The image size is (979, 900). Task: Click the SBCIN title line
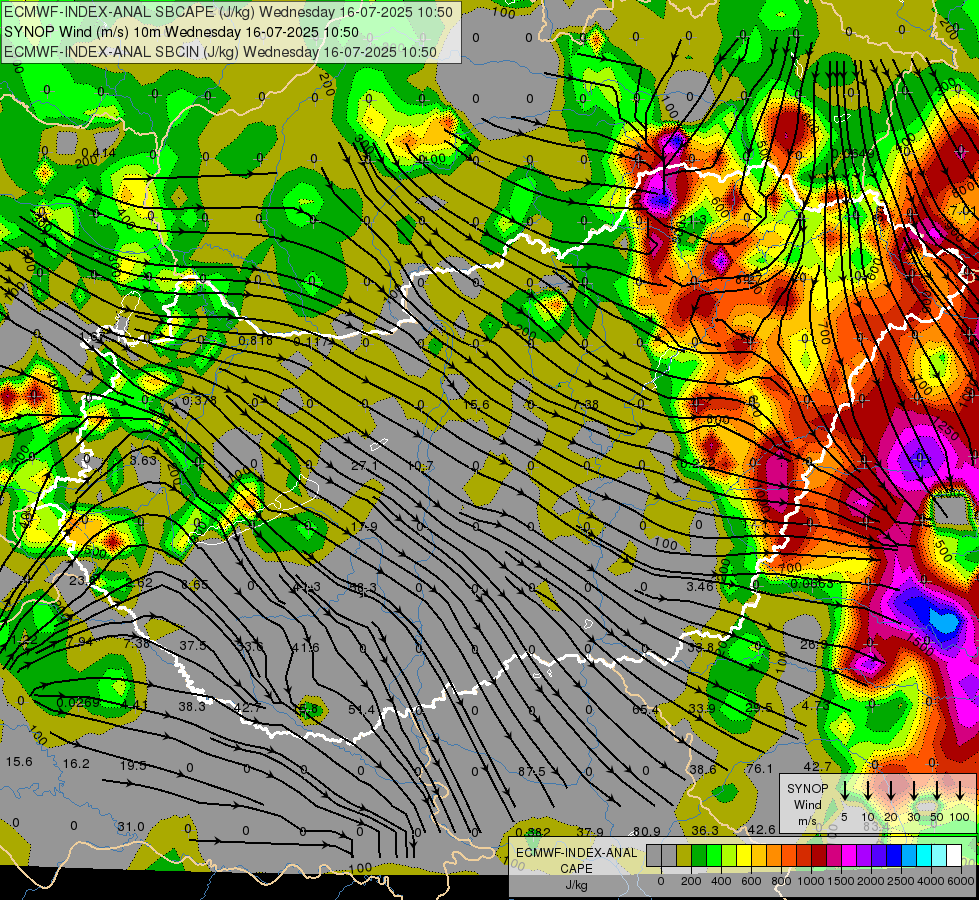click(x=220, y=52)
